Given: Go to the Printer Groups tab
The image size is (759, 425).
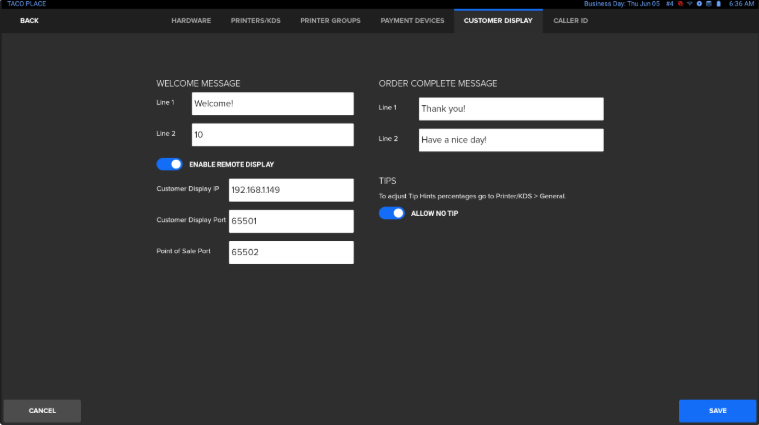Looking at the screenshot, I should pos(330,20).
